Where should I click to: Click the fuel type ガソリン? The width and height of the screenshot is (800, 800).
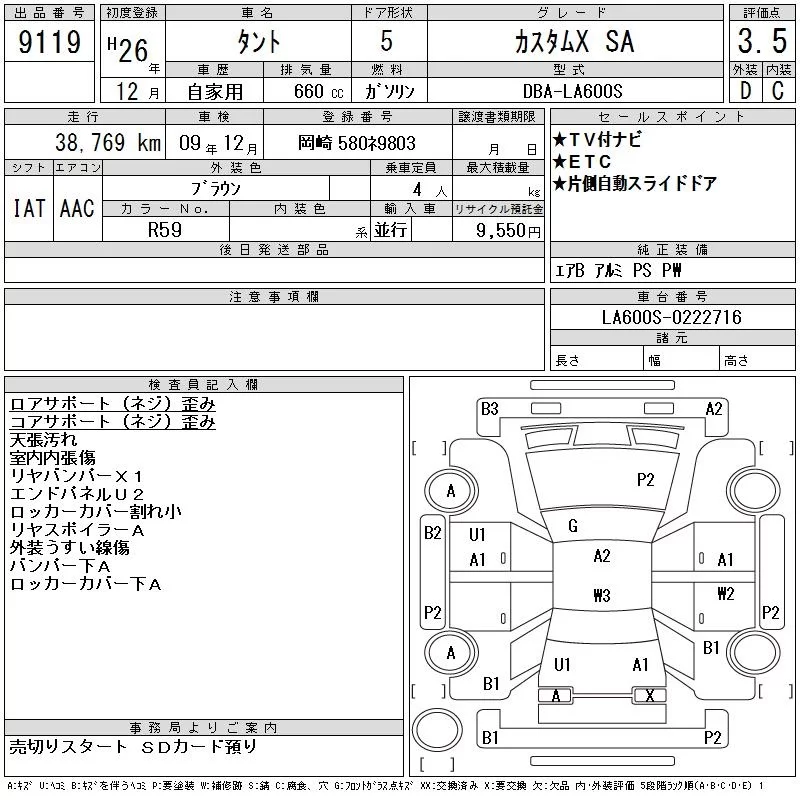389,91
